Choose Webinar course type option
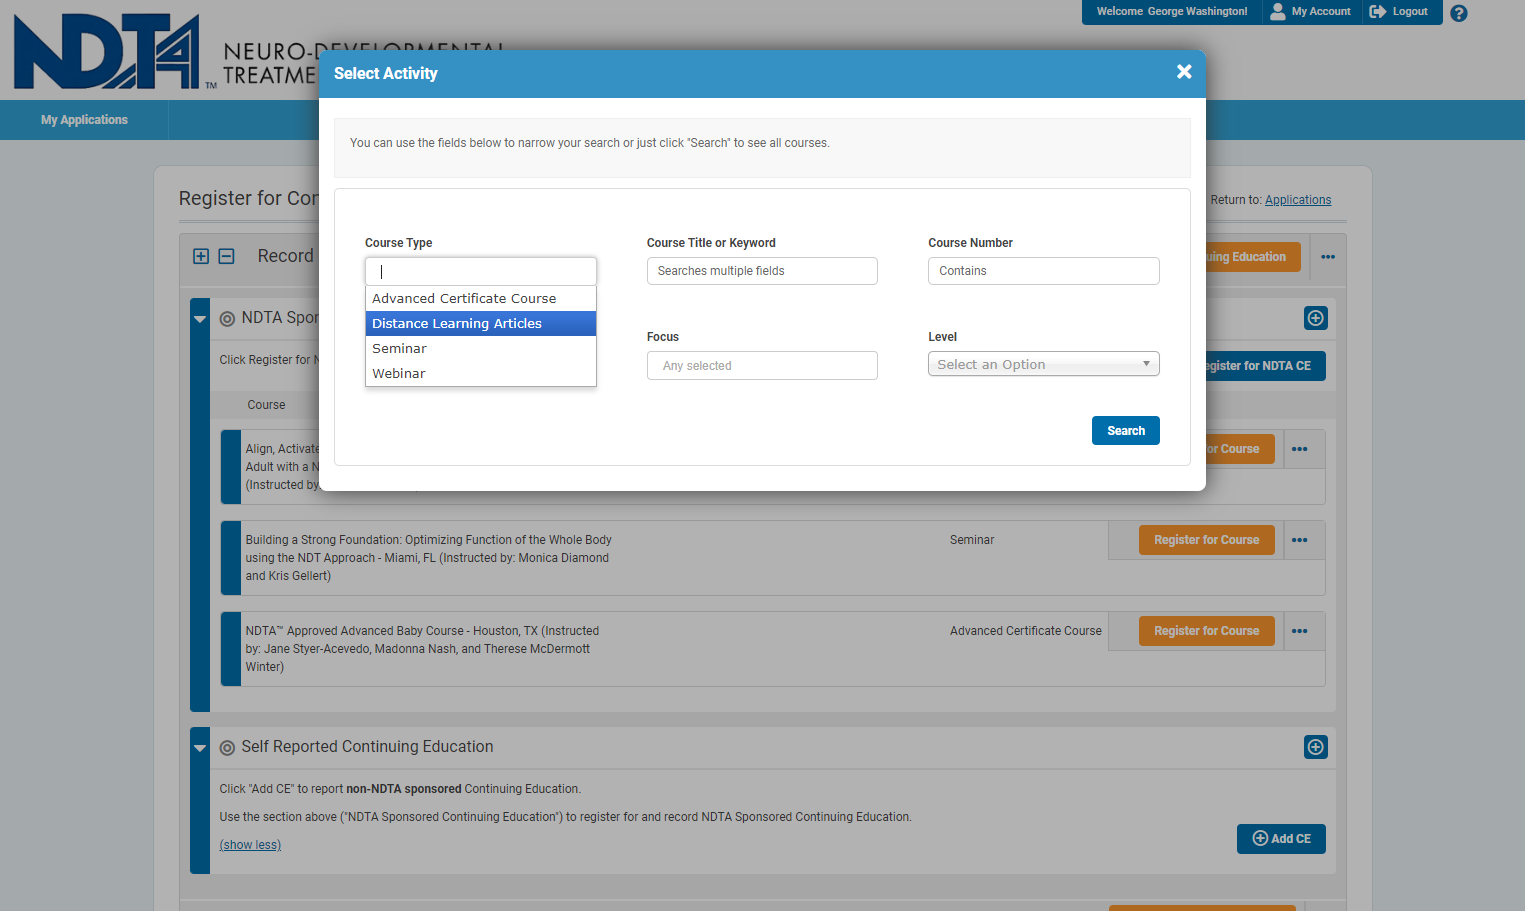 tap(481, 373)
